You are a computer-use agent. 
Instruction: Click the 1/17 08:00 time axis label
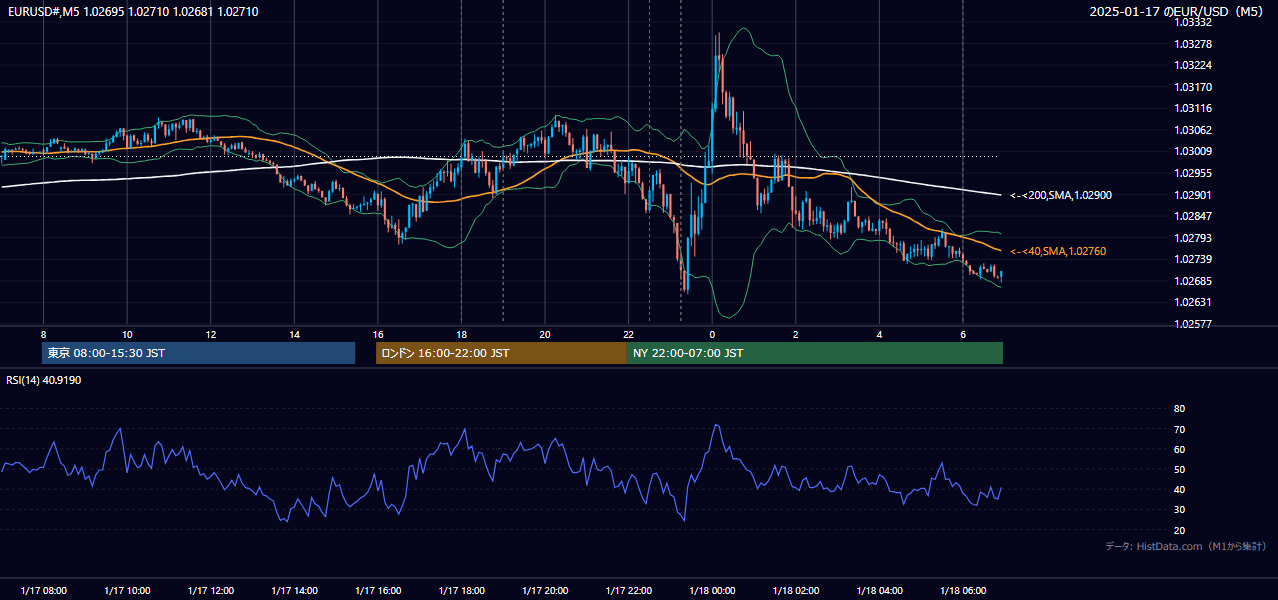(43, 591)
